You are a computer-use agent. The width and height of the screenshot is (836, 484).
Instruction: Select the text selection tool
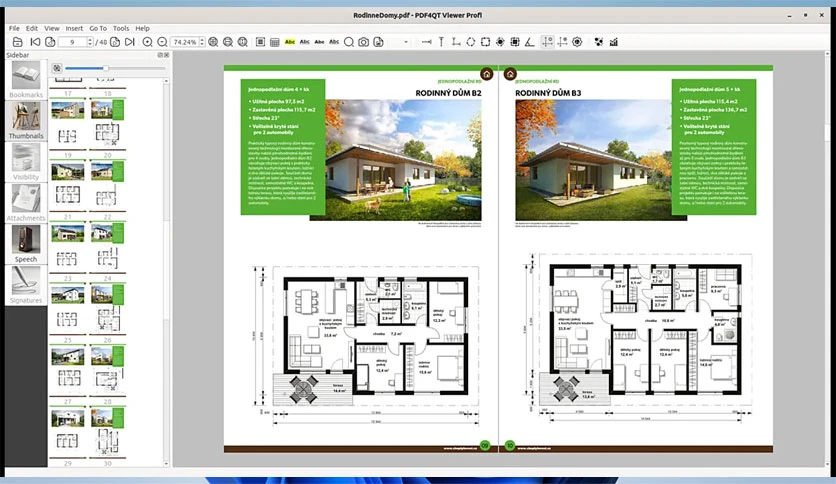[260, 42]
